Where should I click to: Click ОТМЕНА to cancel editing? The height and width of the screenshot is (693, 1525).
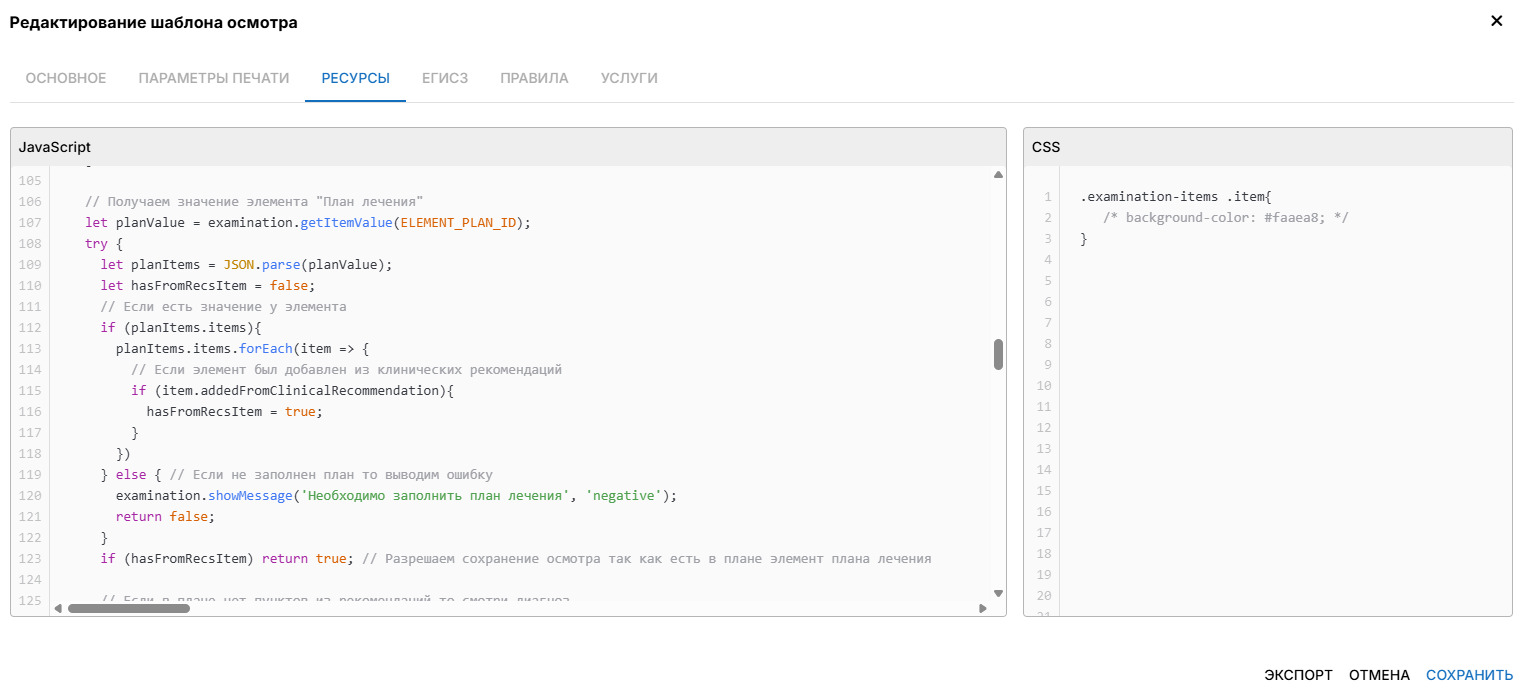(x=1379, y=675)
